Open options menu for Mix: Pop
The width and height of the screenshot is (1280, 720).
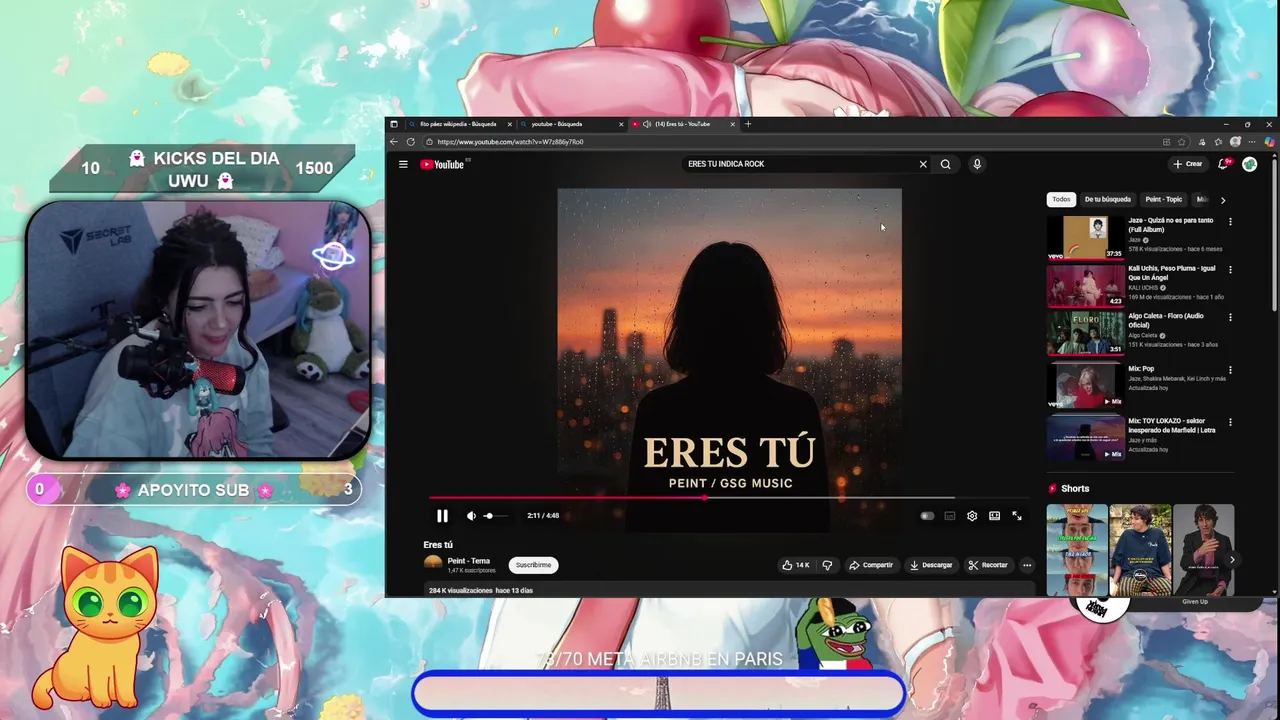click(x=1230, y=370)
